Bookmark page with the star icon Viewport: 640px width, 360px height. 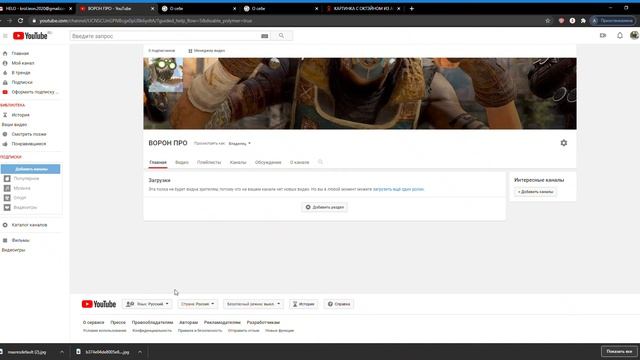[548, 20]
